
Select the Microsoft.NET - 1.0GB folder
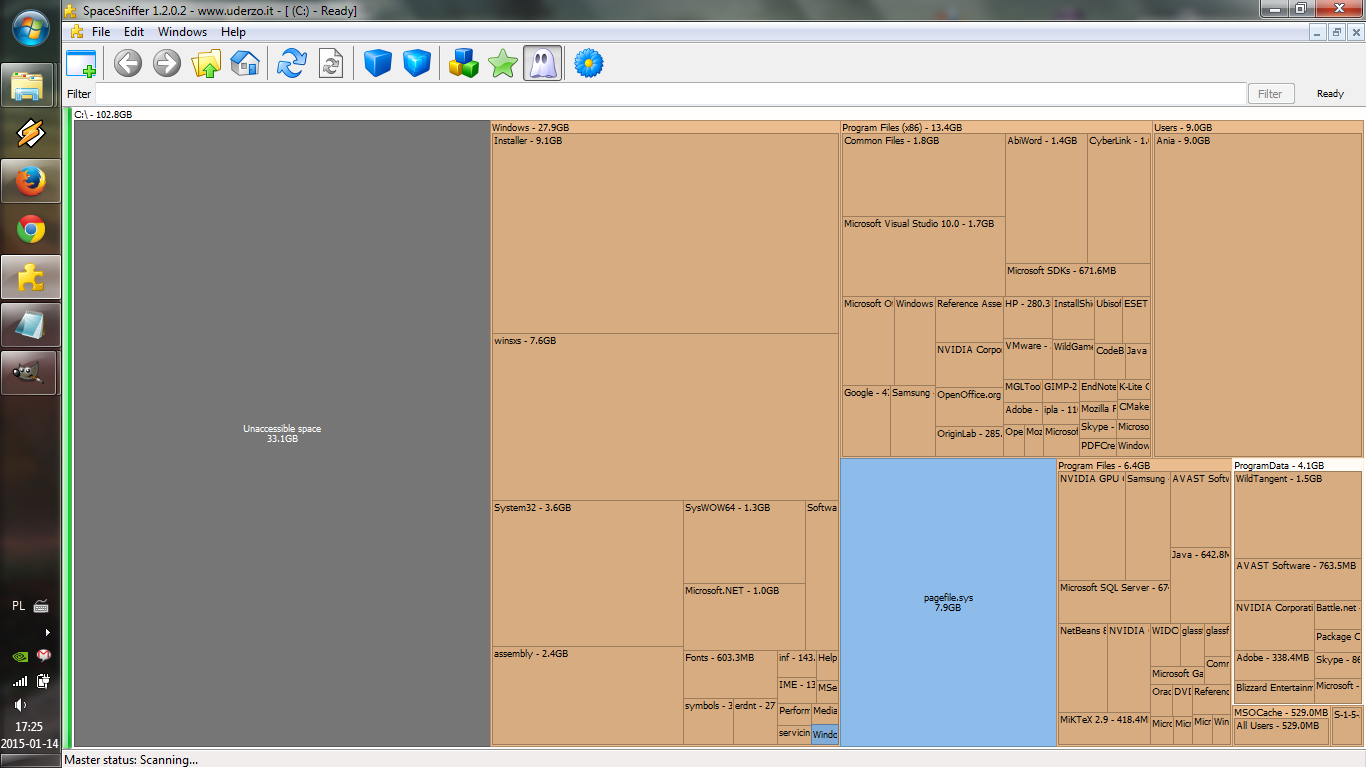pyautogui.click(x=744, y=617)
